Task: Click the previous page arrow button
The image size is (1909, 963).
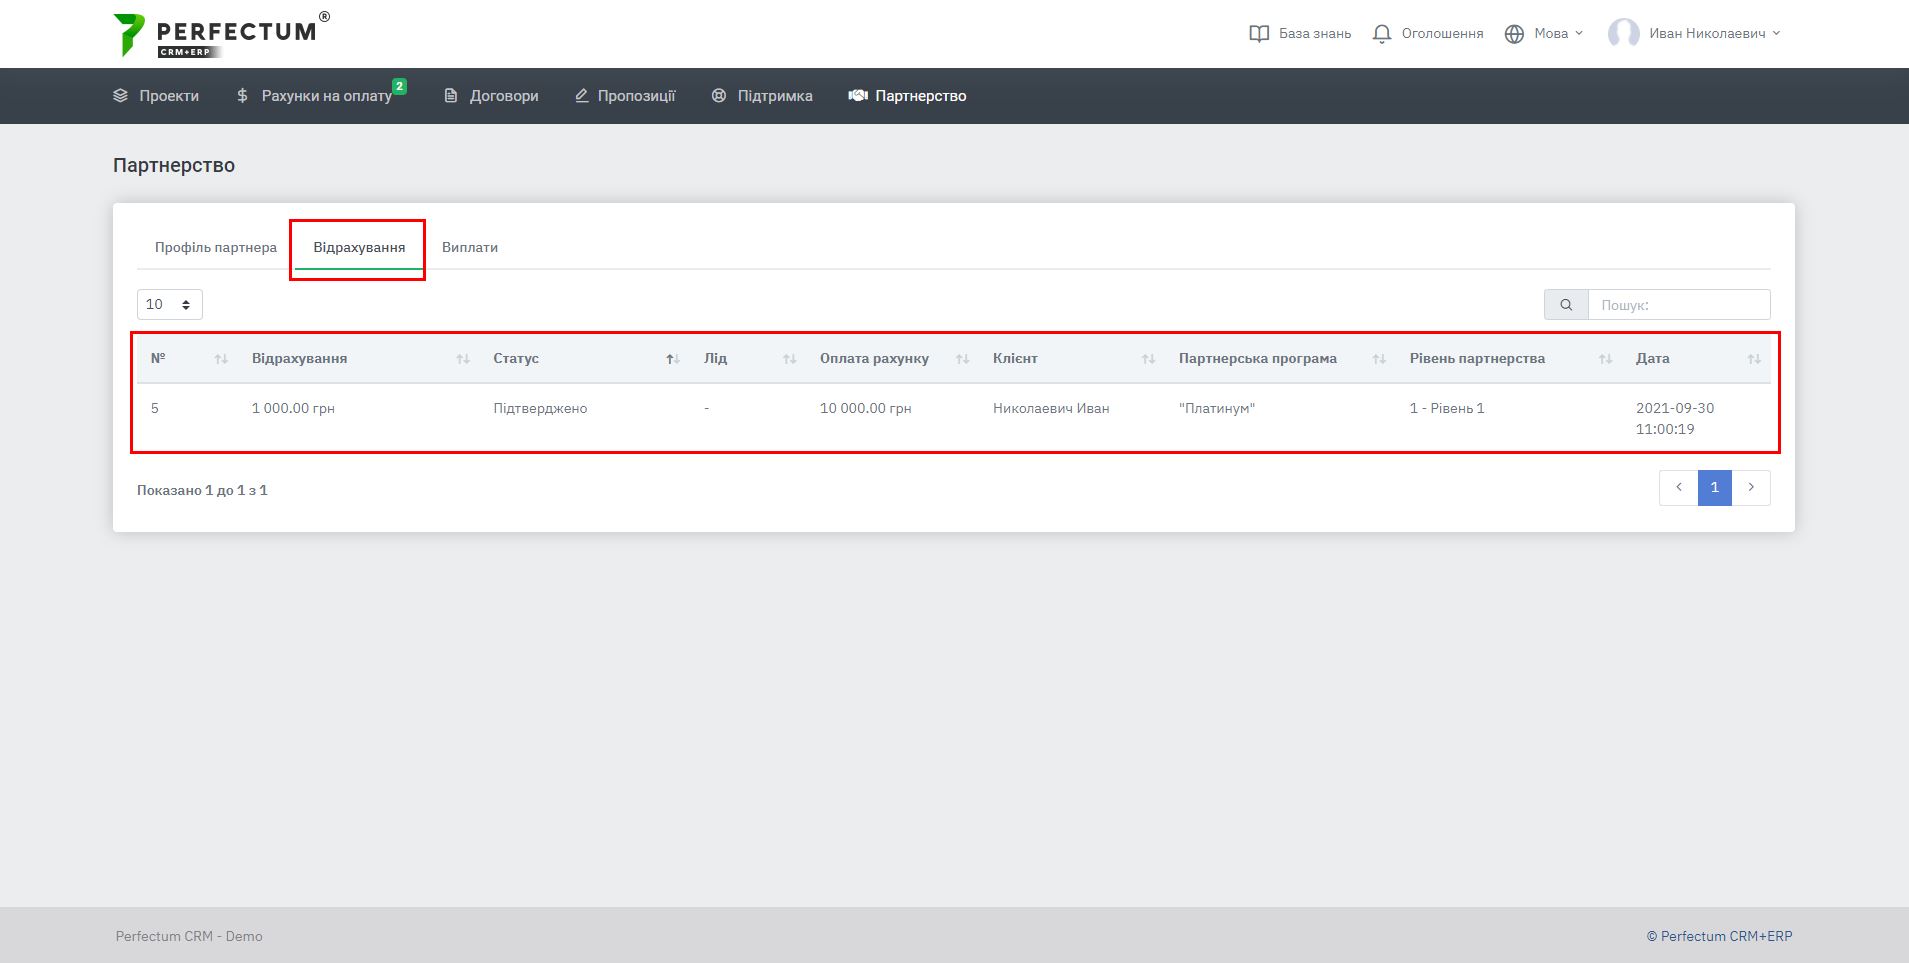Action: coord(1678,488)
